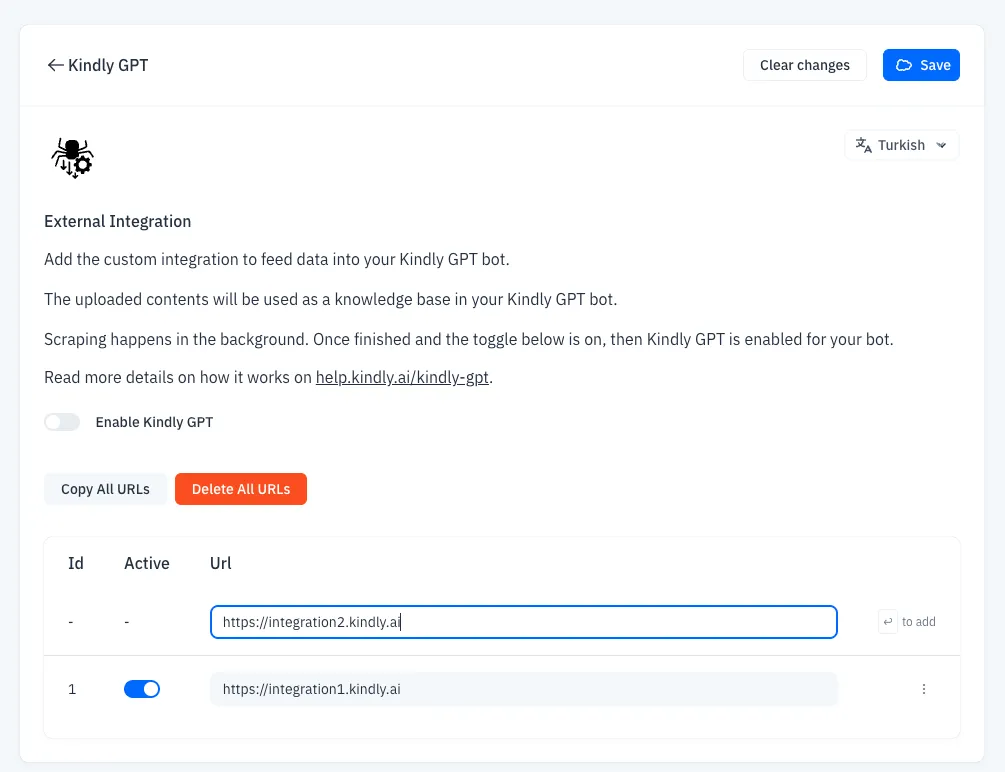Expand the Turkish language dropdown chevron
This screenshot has height=772, width=1005.
pos(941,146)
